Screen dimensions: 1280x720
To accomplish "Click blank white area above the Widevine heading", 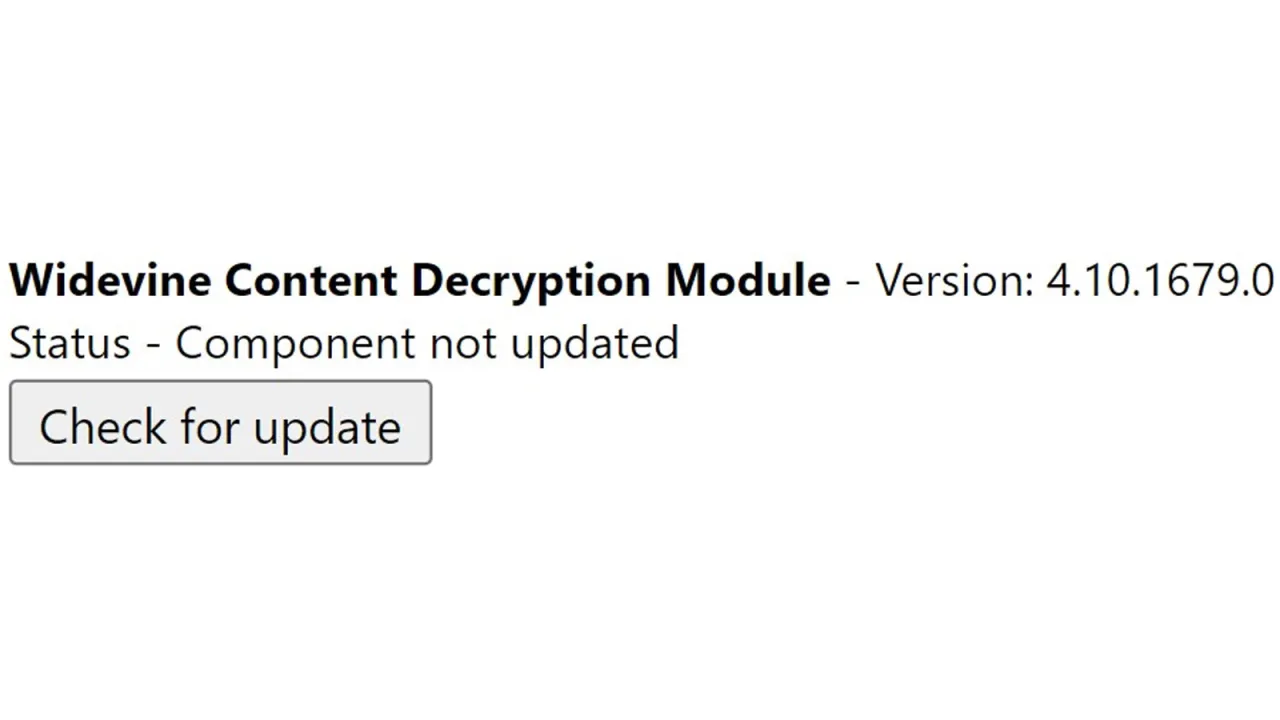I will (640, 120).
